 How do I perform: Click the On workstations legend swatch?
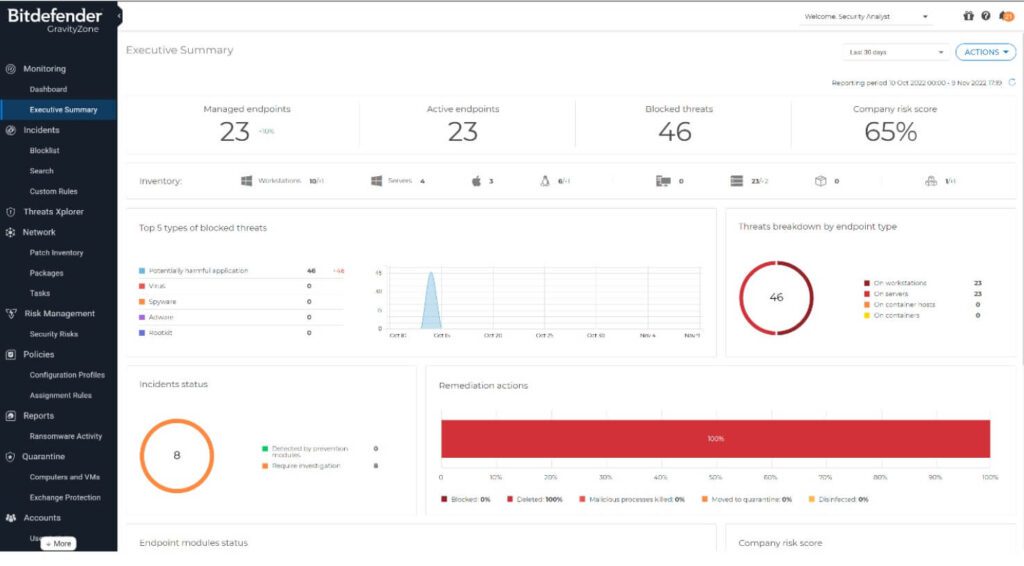[x=867, y=283]
